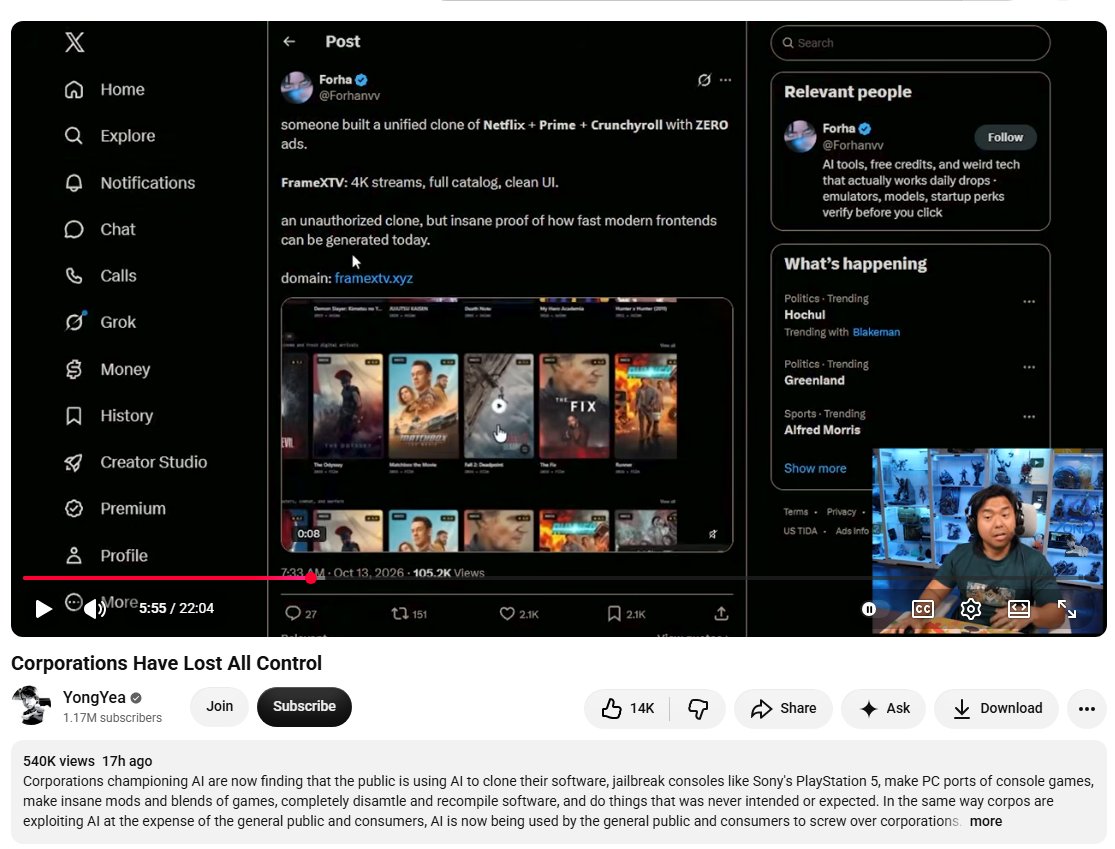Click the Ask button
Screen dimensions: 1115x849
[x=884, y=708]
